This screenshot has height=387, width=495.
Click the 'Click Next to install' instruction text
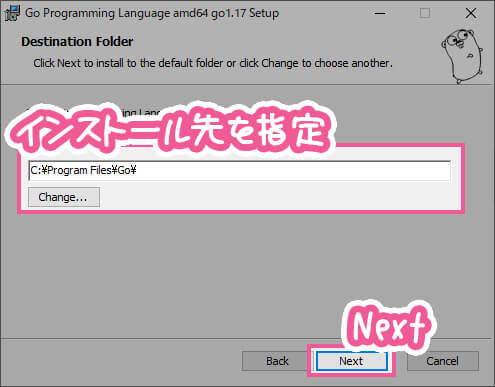pyautogui.click(x=213, y=63)
